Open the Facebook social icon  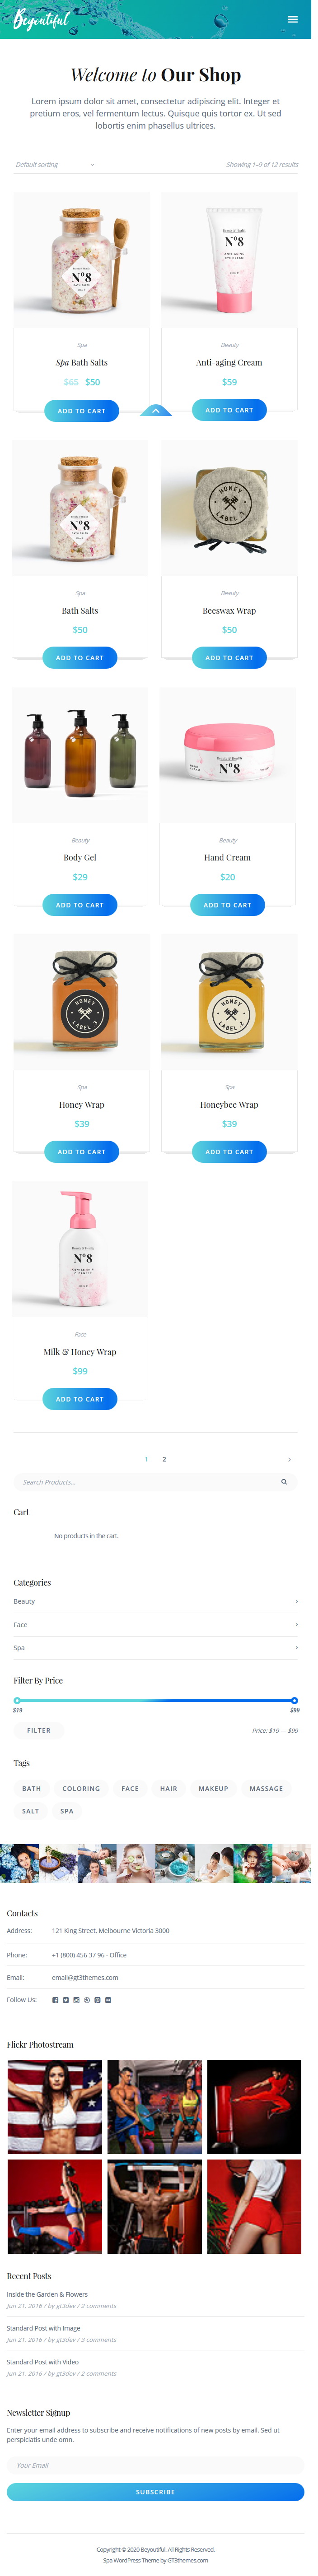click(x=55, y=2000)
